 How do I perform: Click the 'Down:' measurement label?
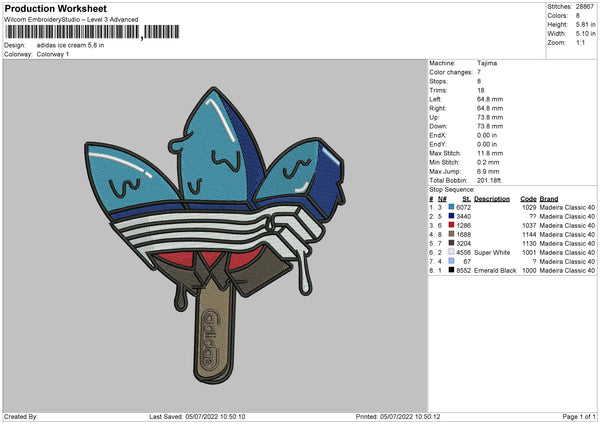pyautogui.click(x=438, y=126)
